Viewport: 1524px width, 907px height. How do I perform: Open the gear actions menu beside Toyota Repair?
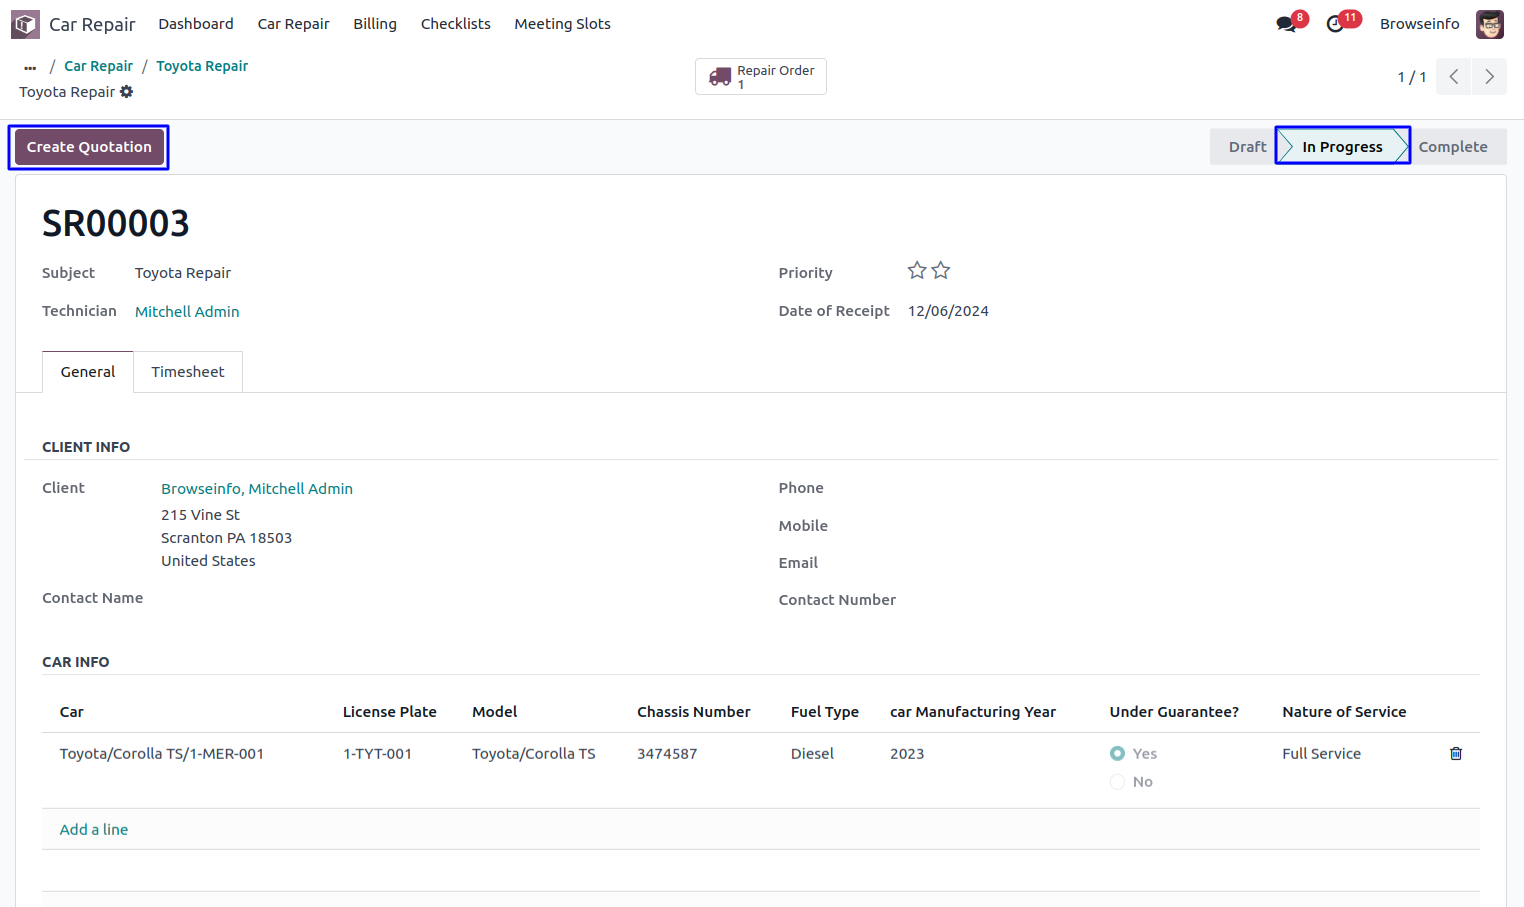click(127, 92)
